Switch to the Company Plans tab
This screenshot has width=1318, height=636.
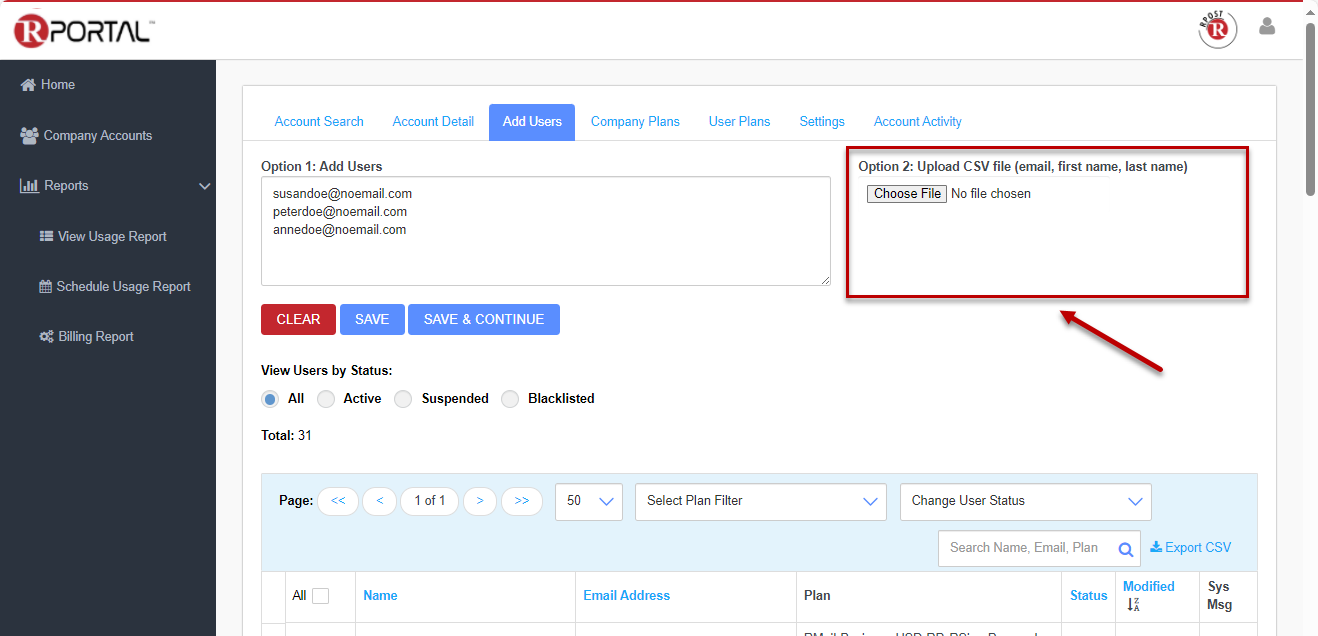coord(635,122)
